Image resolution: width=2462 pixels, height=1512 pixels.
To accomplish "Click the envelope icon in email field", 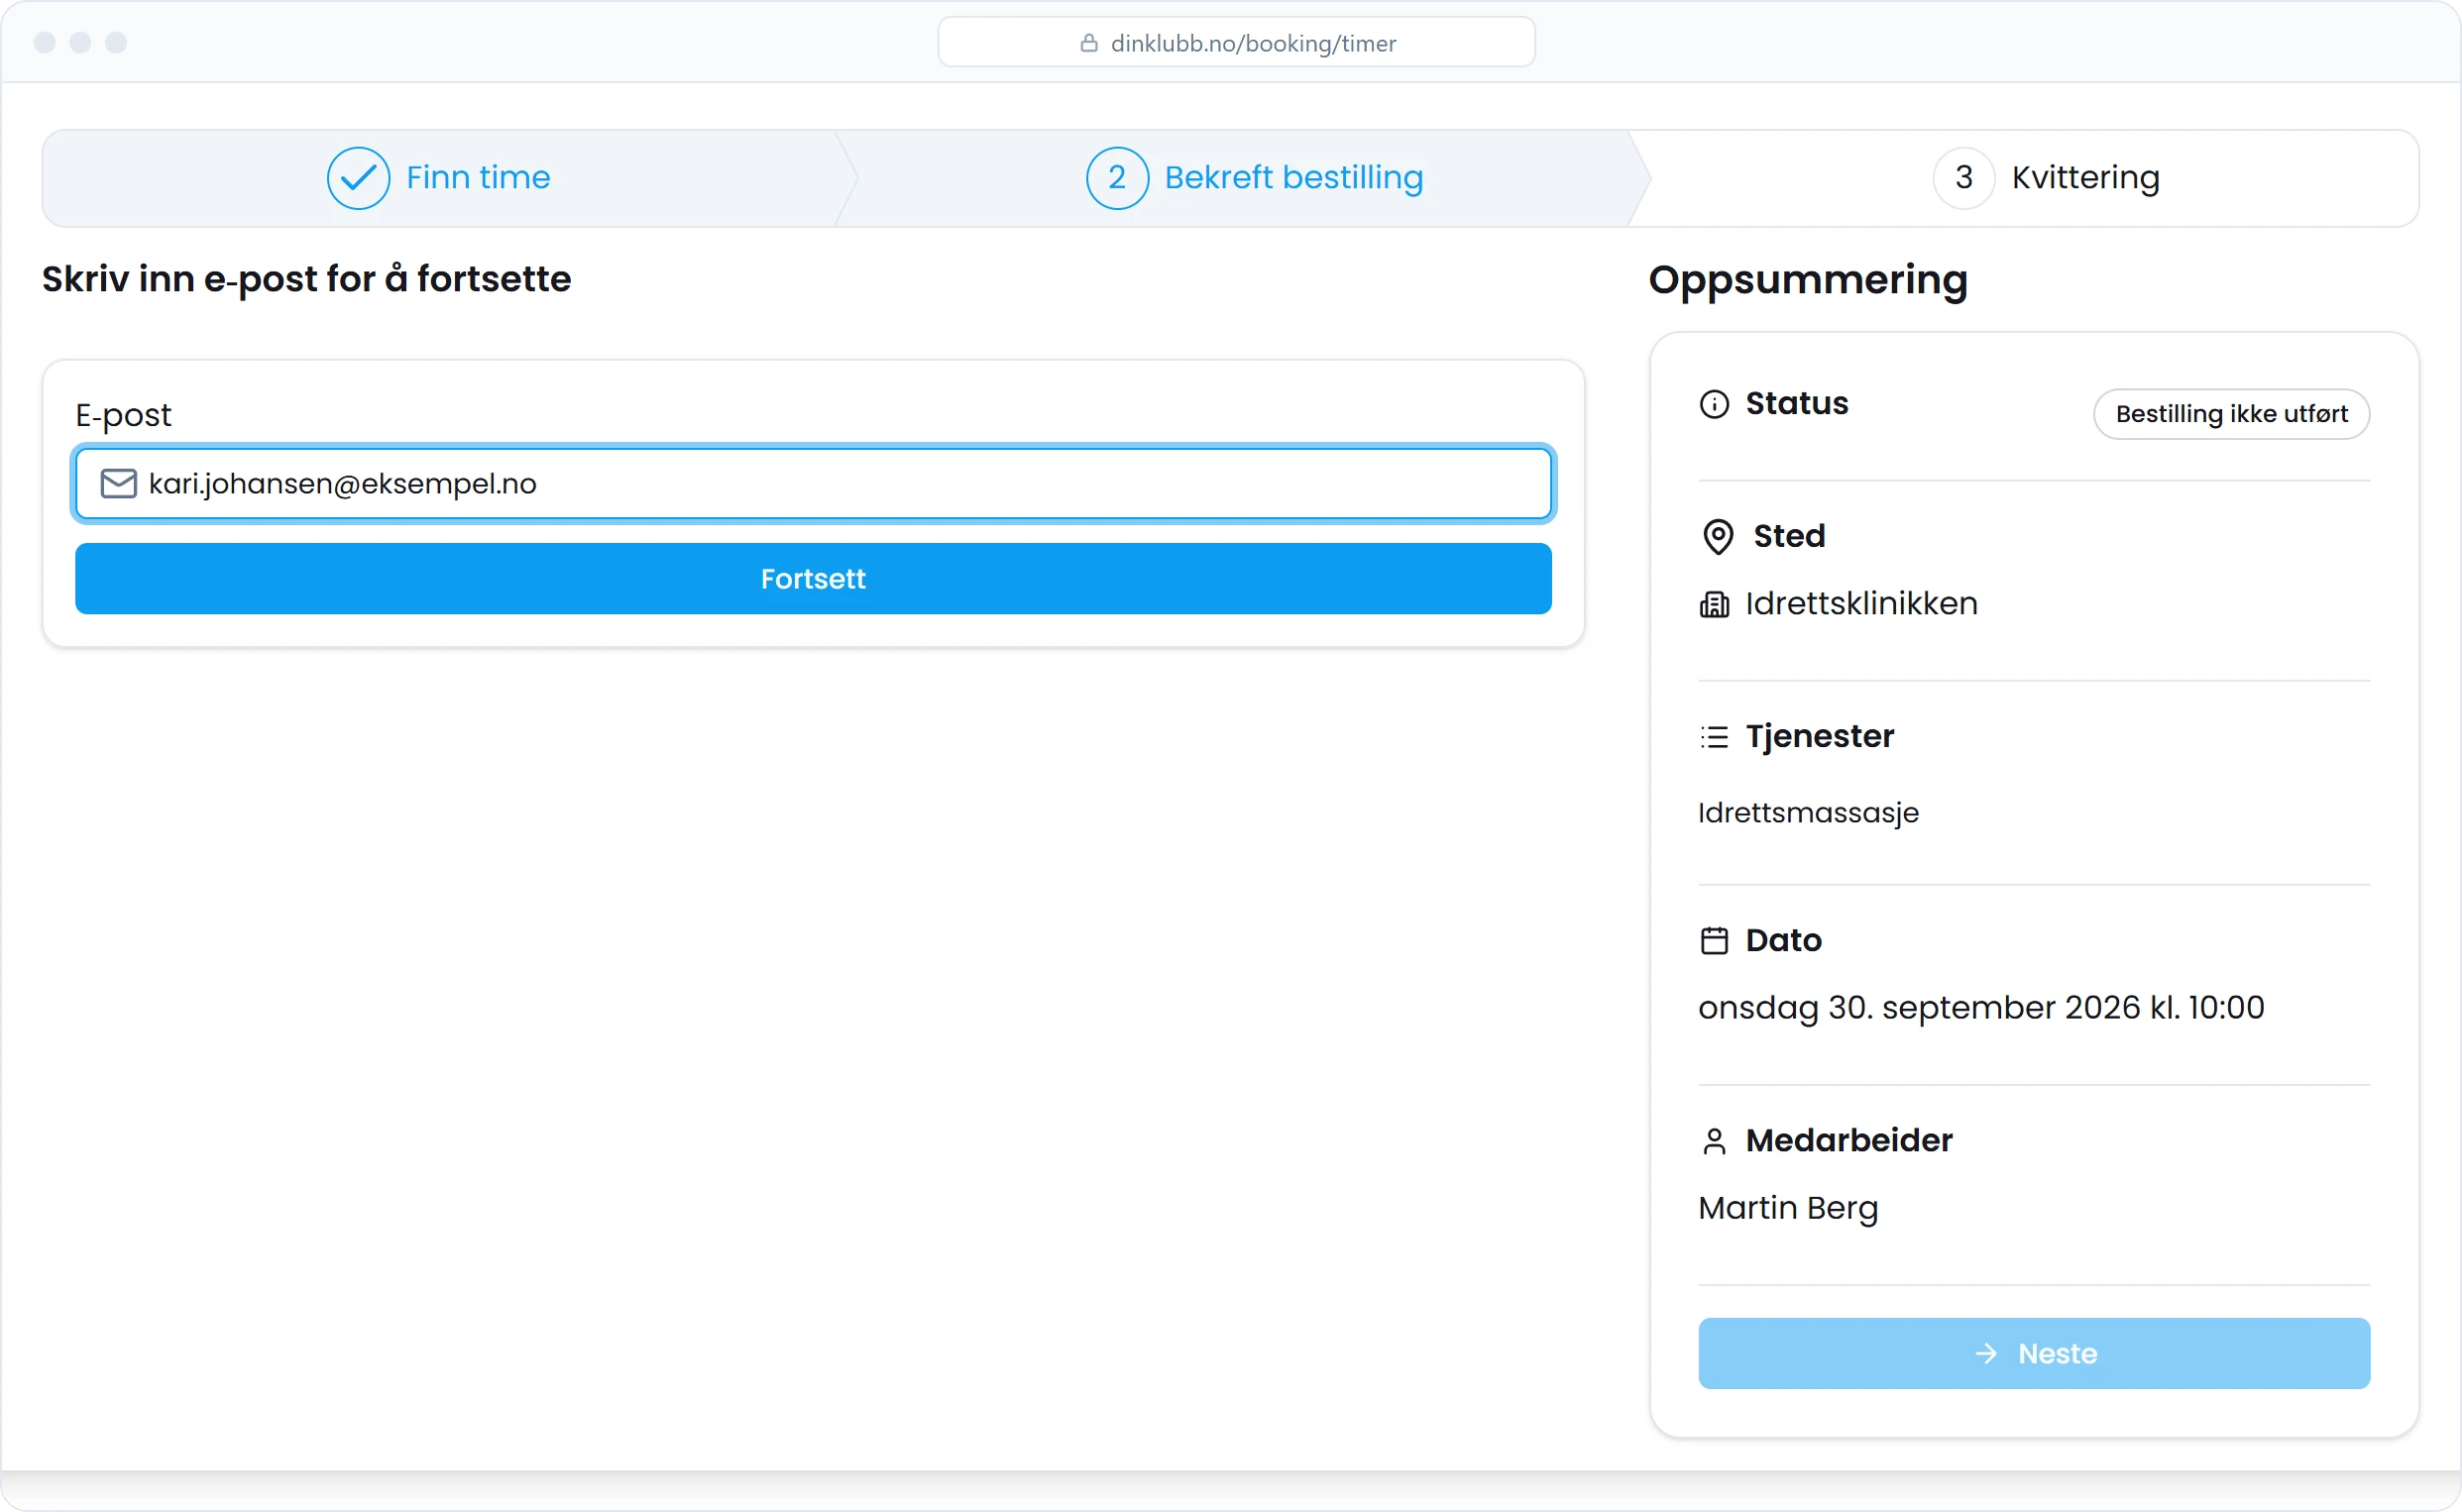I will coord(118,484).
